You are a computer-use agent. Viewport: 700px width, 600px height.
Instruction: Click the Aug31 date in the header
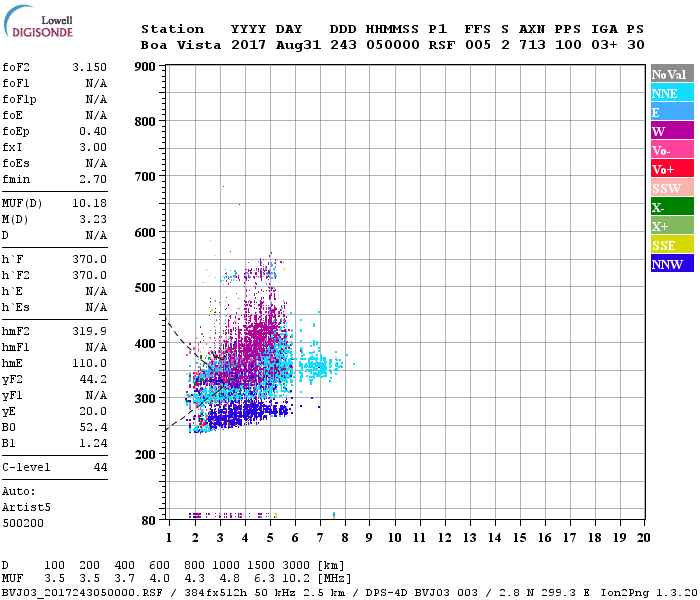click(x=298, y=45)
